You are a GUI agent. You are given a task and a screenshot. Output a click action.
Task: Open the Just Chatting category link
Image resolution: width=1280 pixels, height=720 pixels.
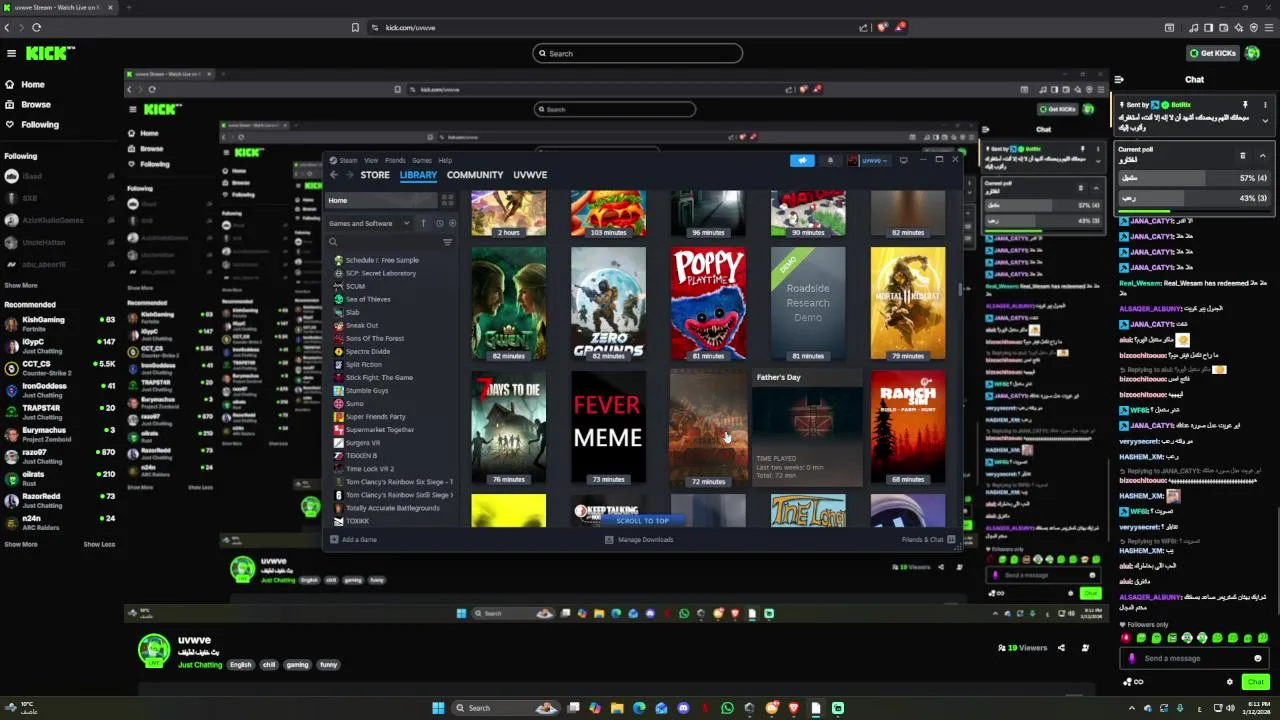click(200, 665)
